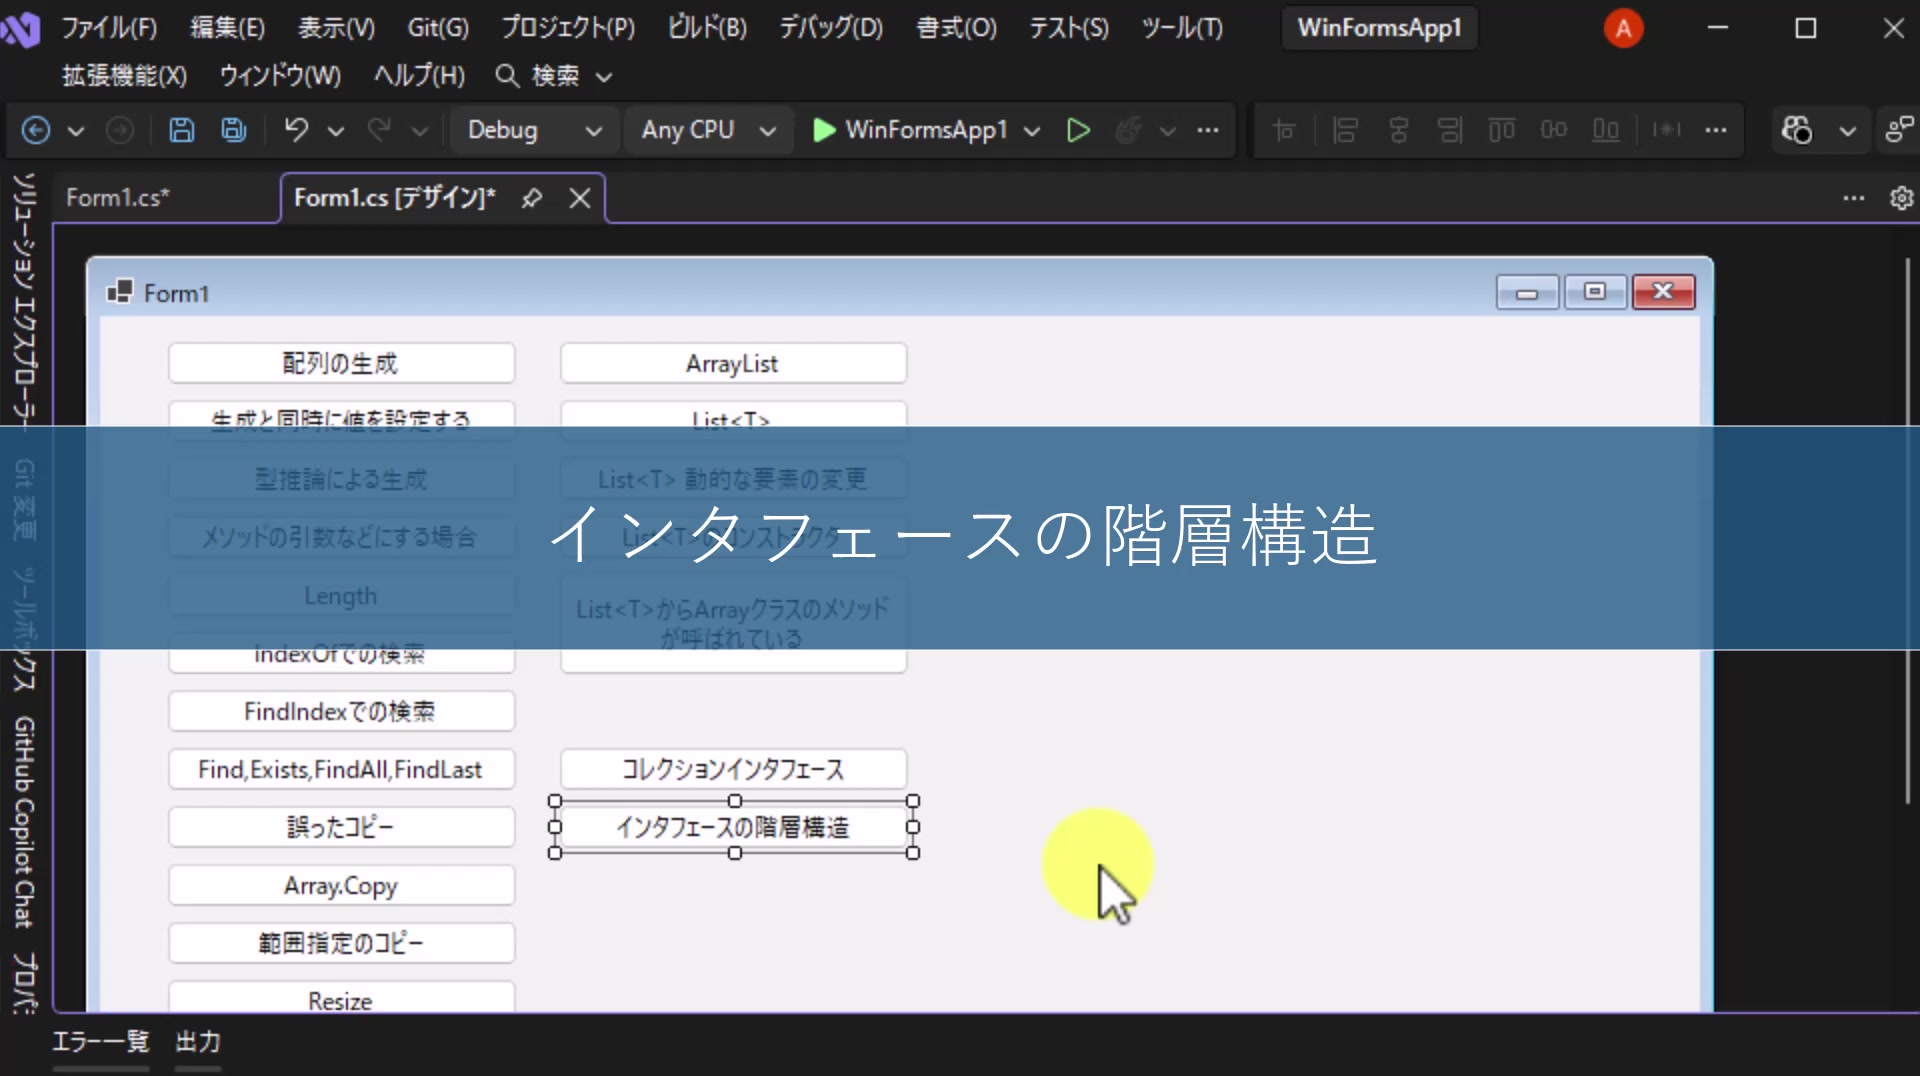1920x1076 pixels.
Task: Click the ArrayList button on Form1
Action: coord(733,363)
